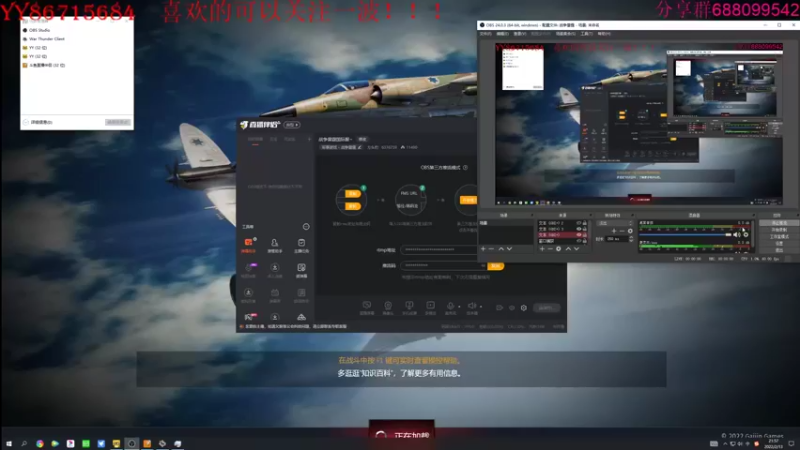
Task: Click the upper orange button in the first step circle
Action: (352, 194)
